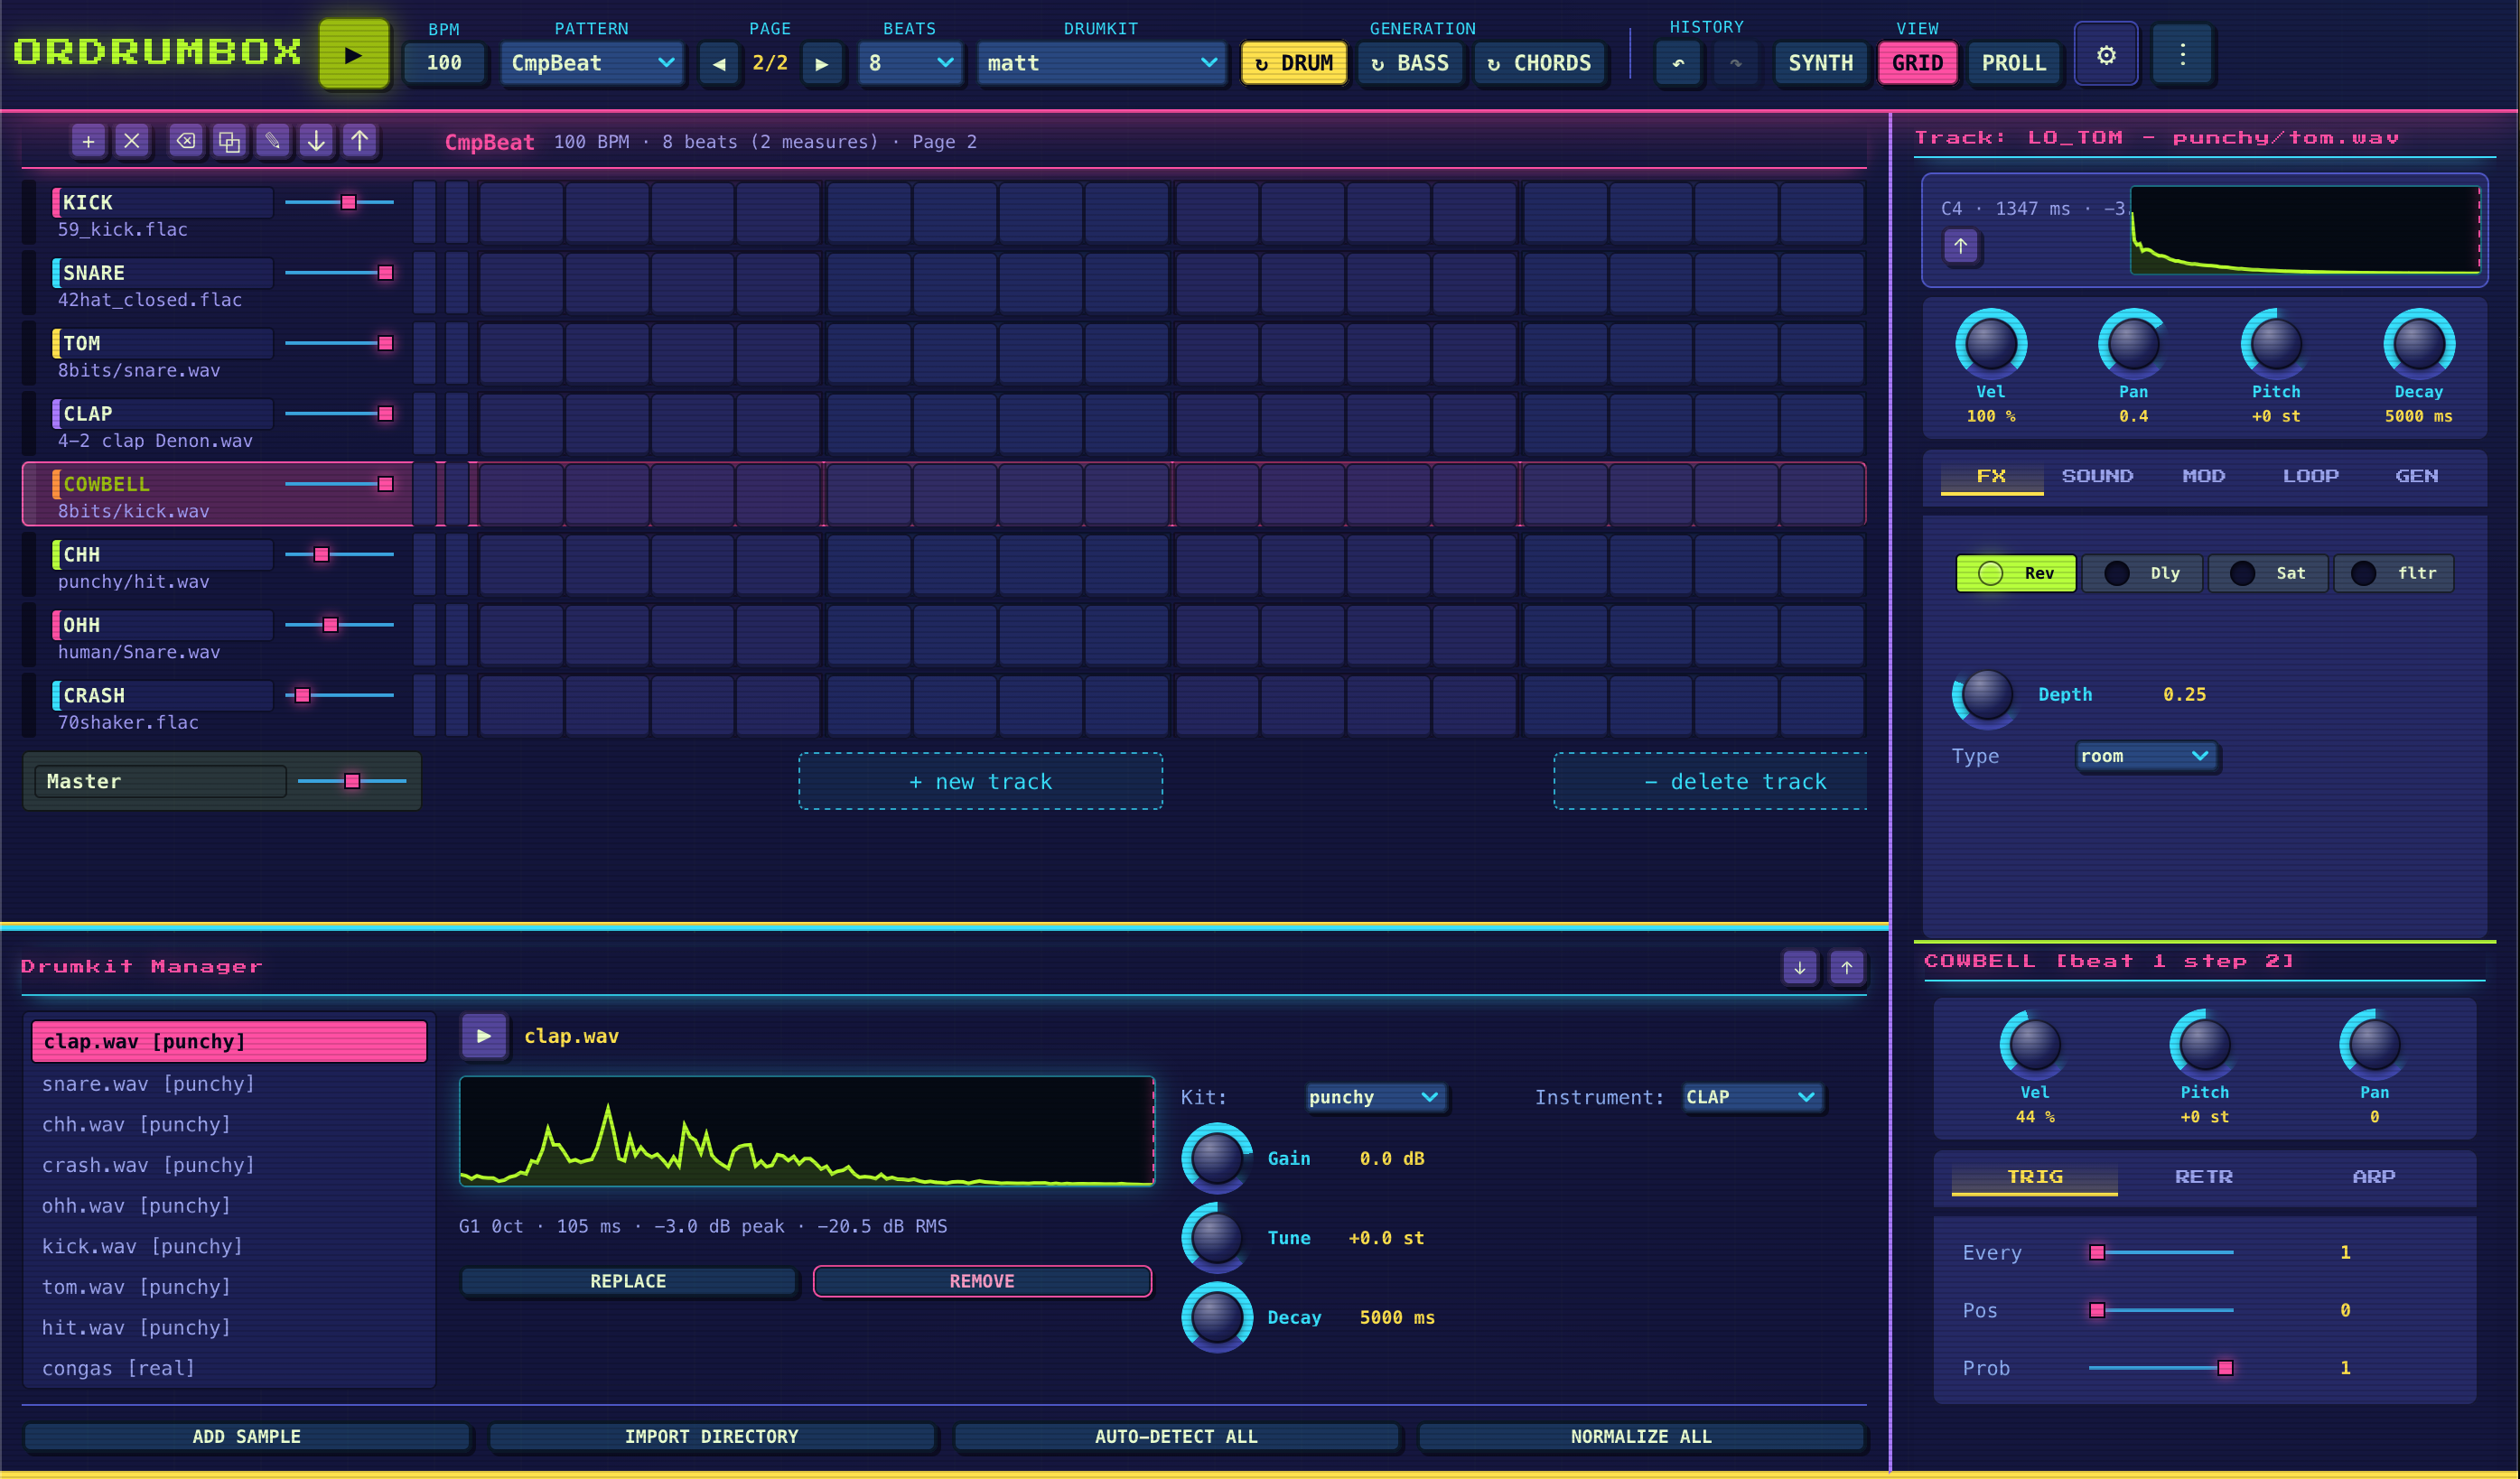Screen dimensions: 2520x1479
Task: Enable the Dly effect
Action: [2142, 573]
